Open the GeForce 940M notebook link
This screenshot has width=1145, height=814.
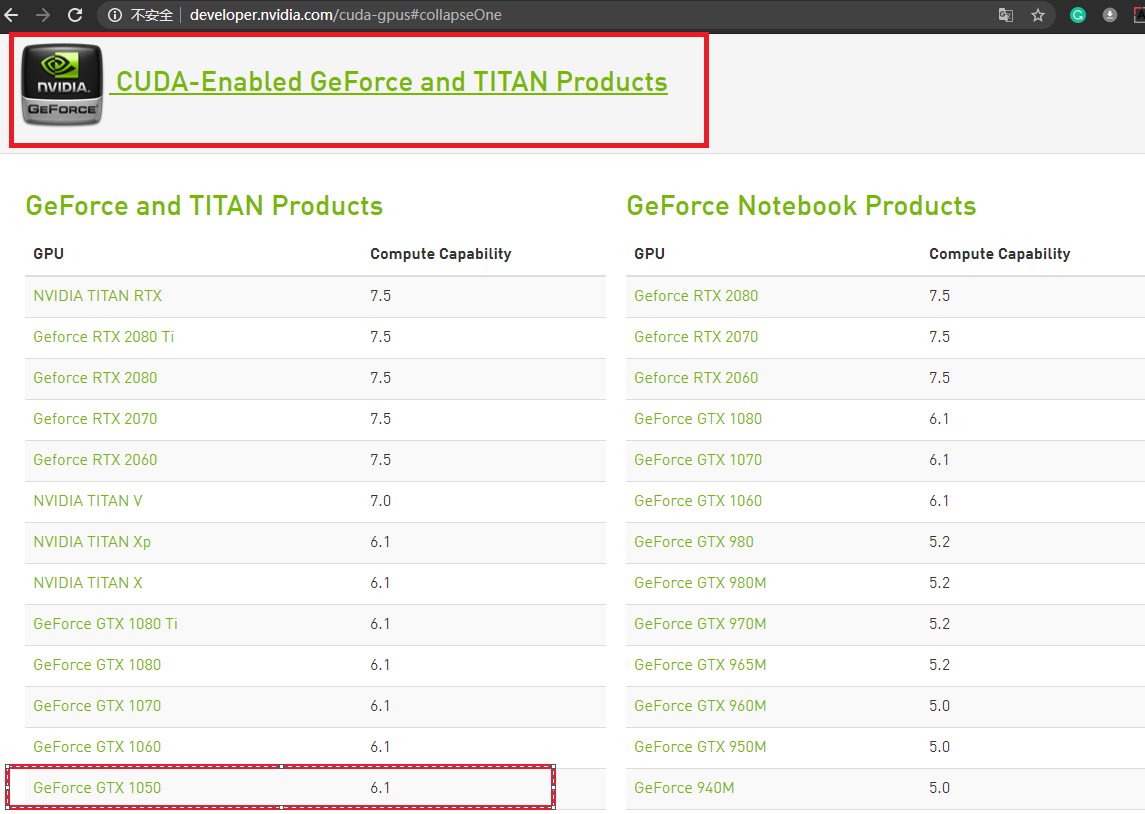click(x=684, y=788)
